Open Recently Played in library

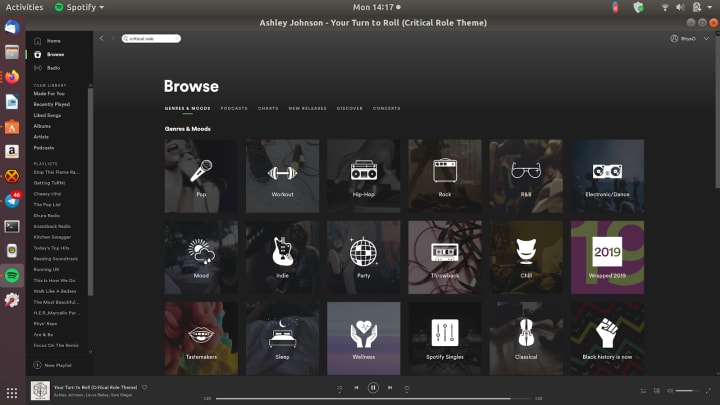click(51, 104)
